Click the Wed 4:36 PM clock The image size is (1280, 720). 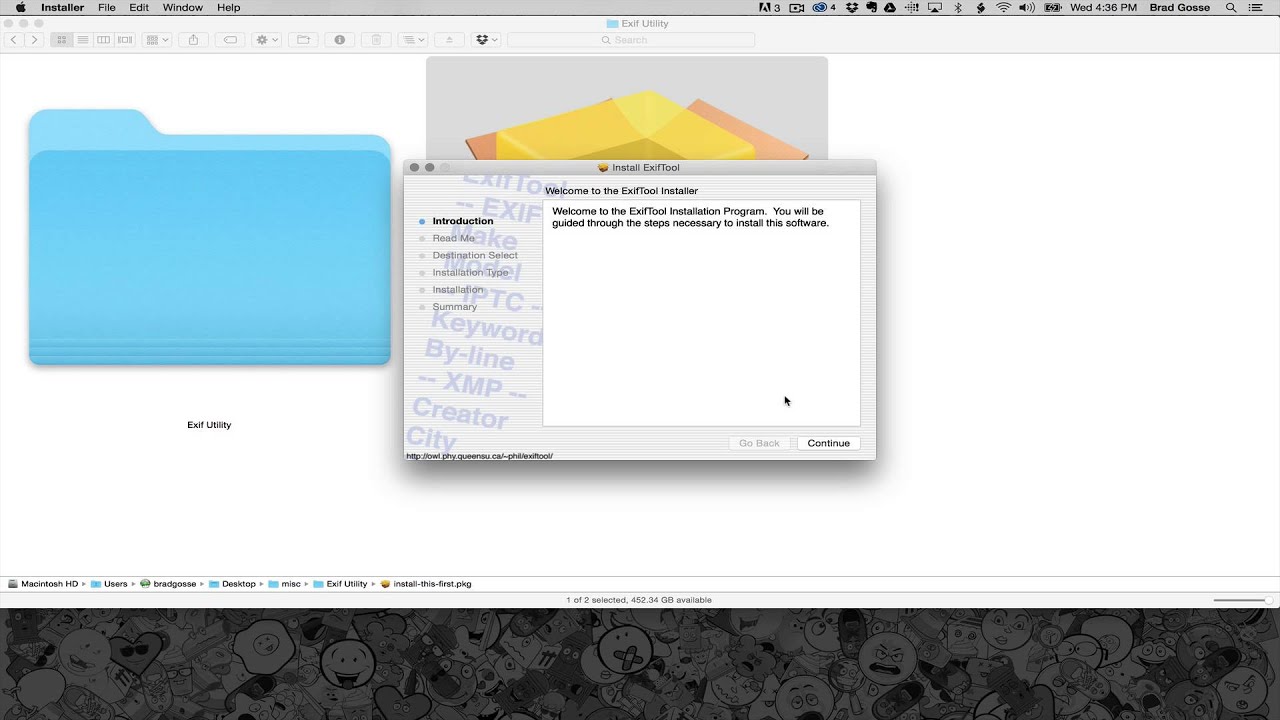tap(1103, 7)
